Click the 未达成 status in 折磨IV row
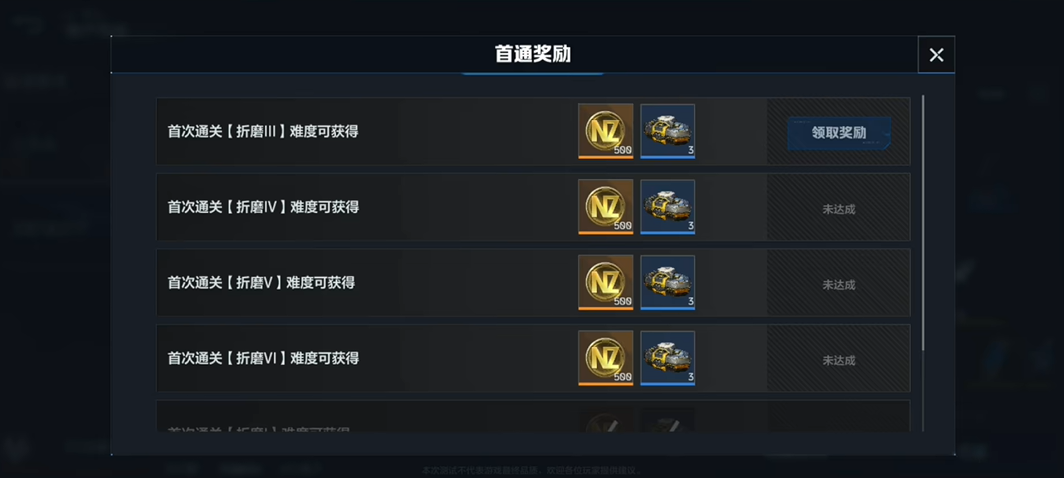 pyautogui.click(x=839, y=209)
